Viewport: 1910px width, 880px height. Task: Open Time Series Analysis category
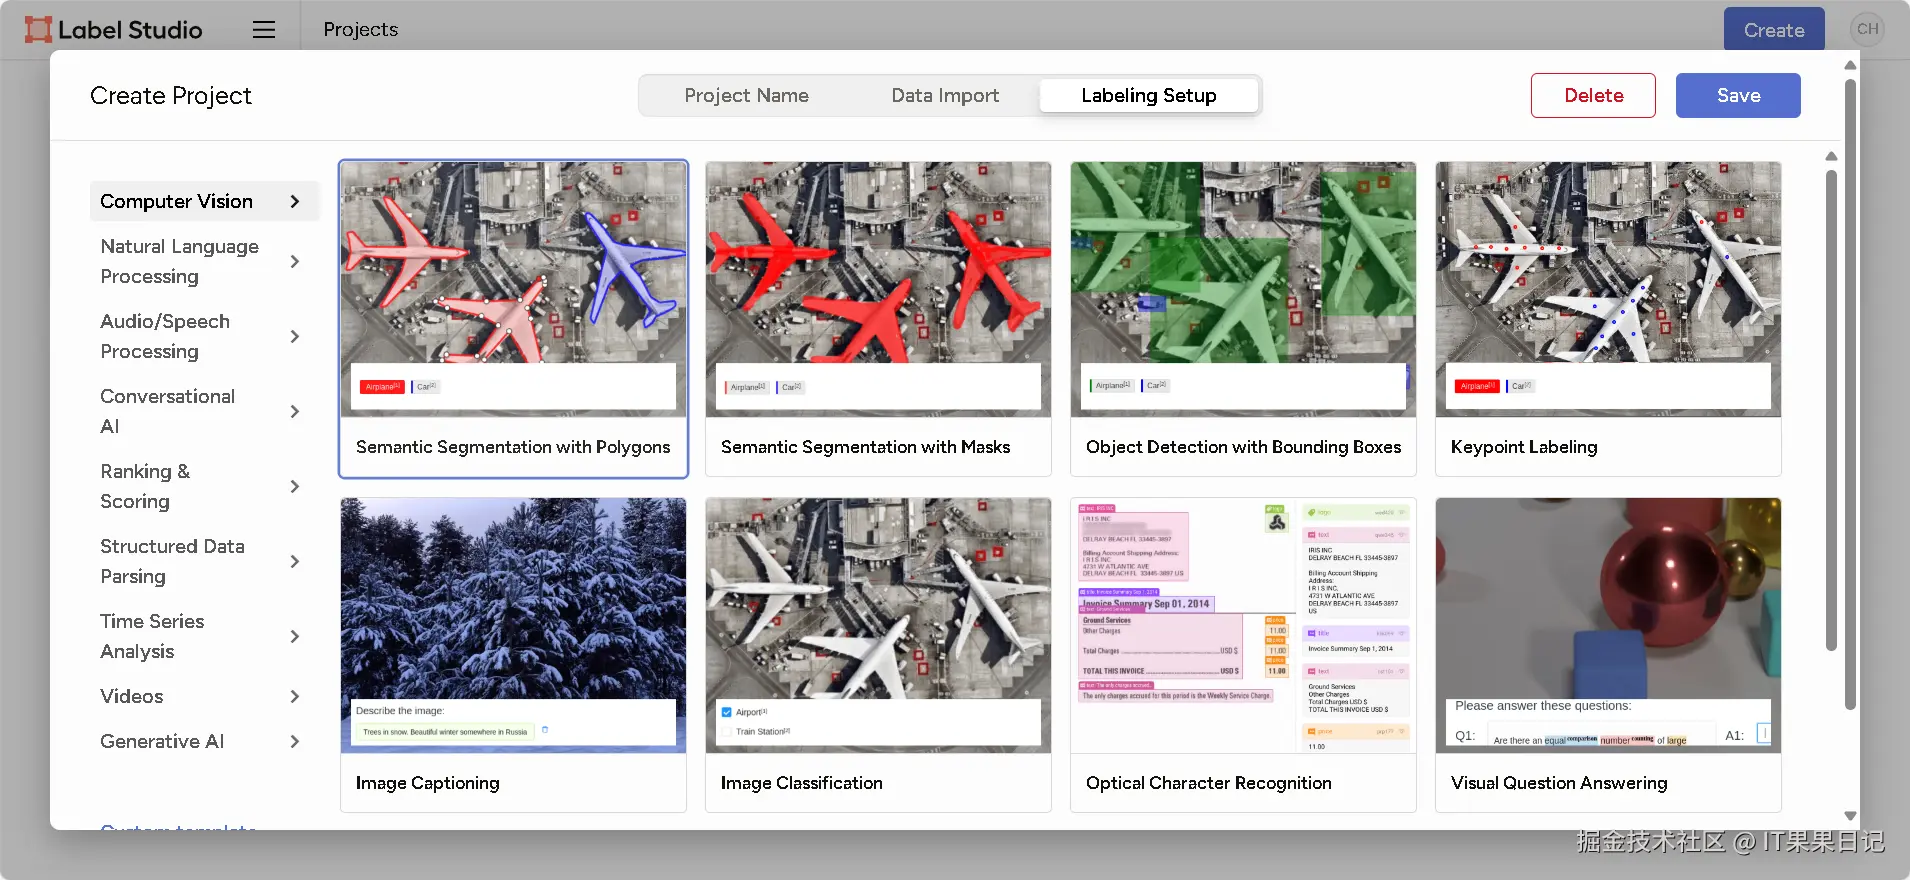[x=205, y=636]
